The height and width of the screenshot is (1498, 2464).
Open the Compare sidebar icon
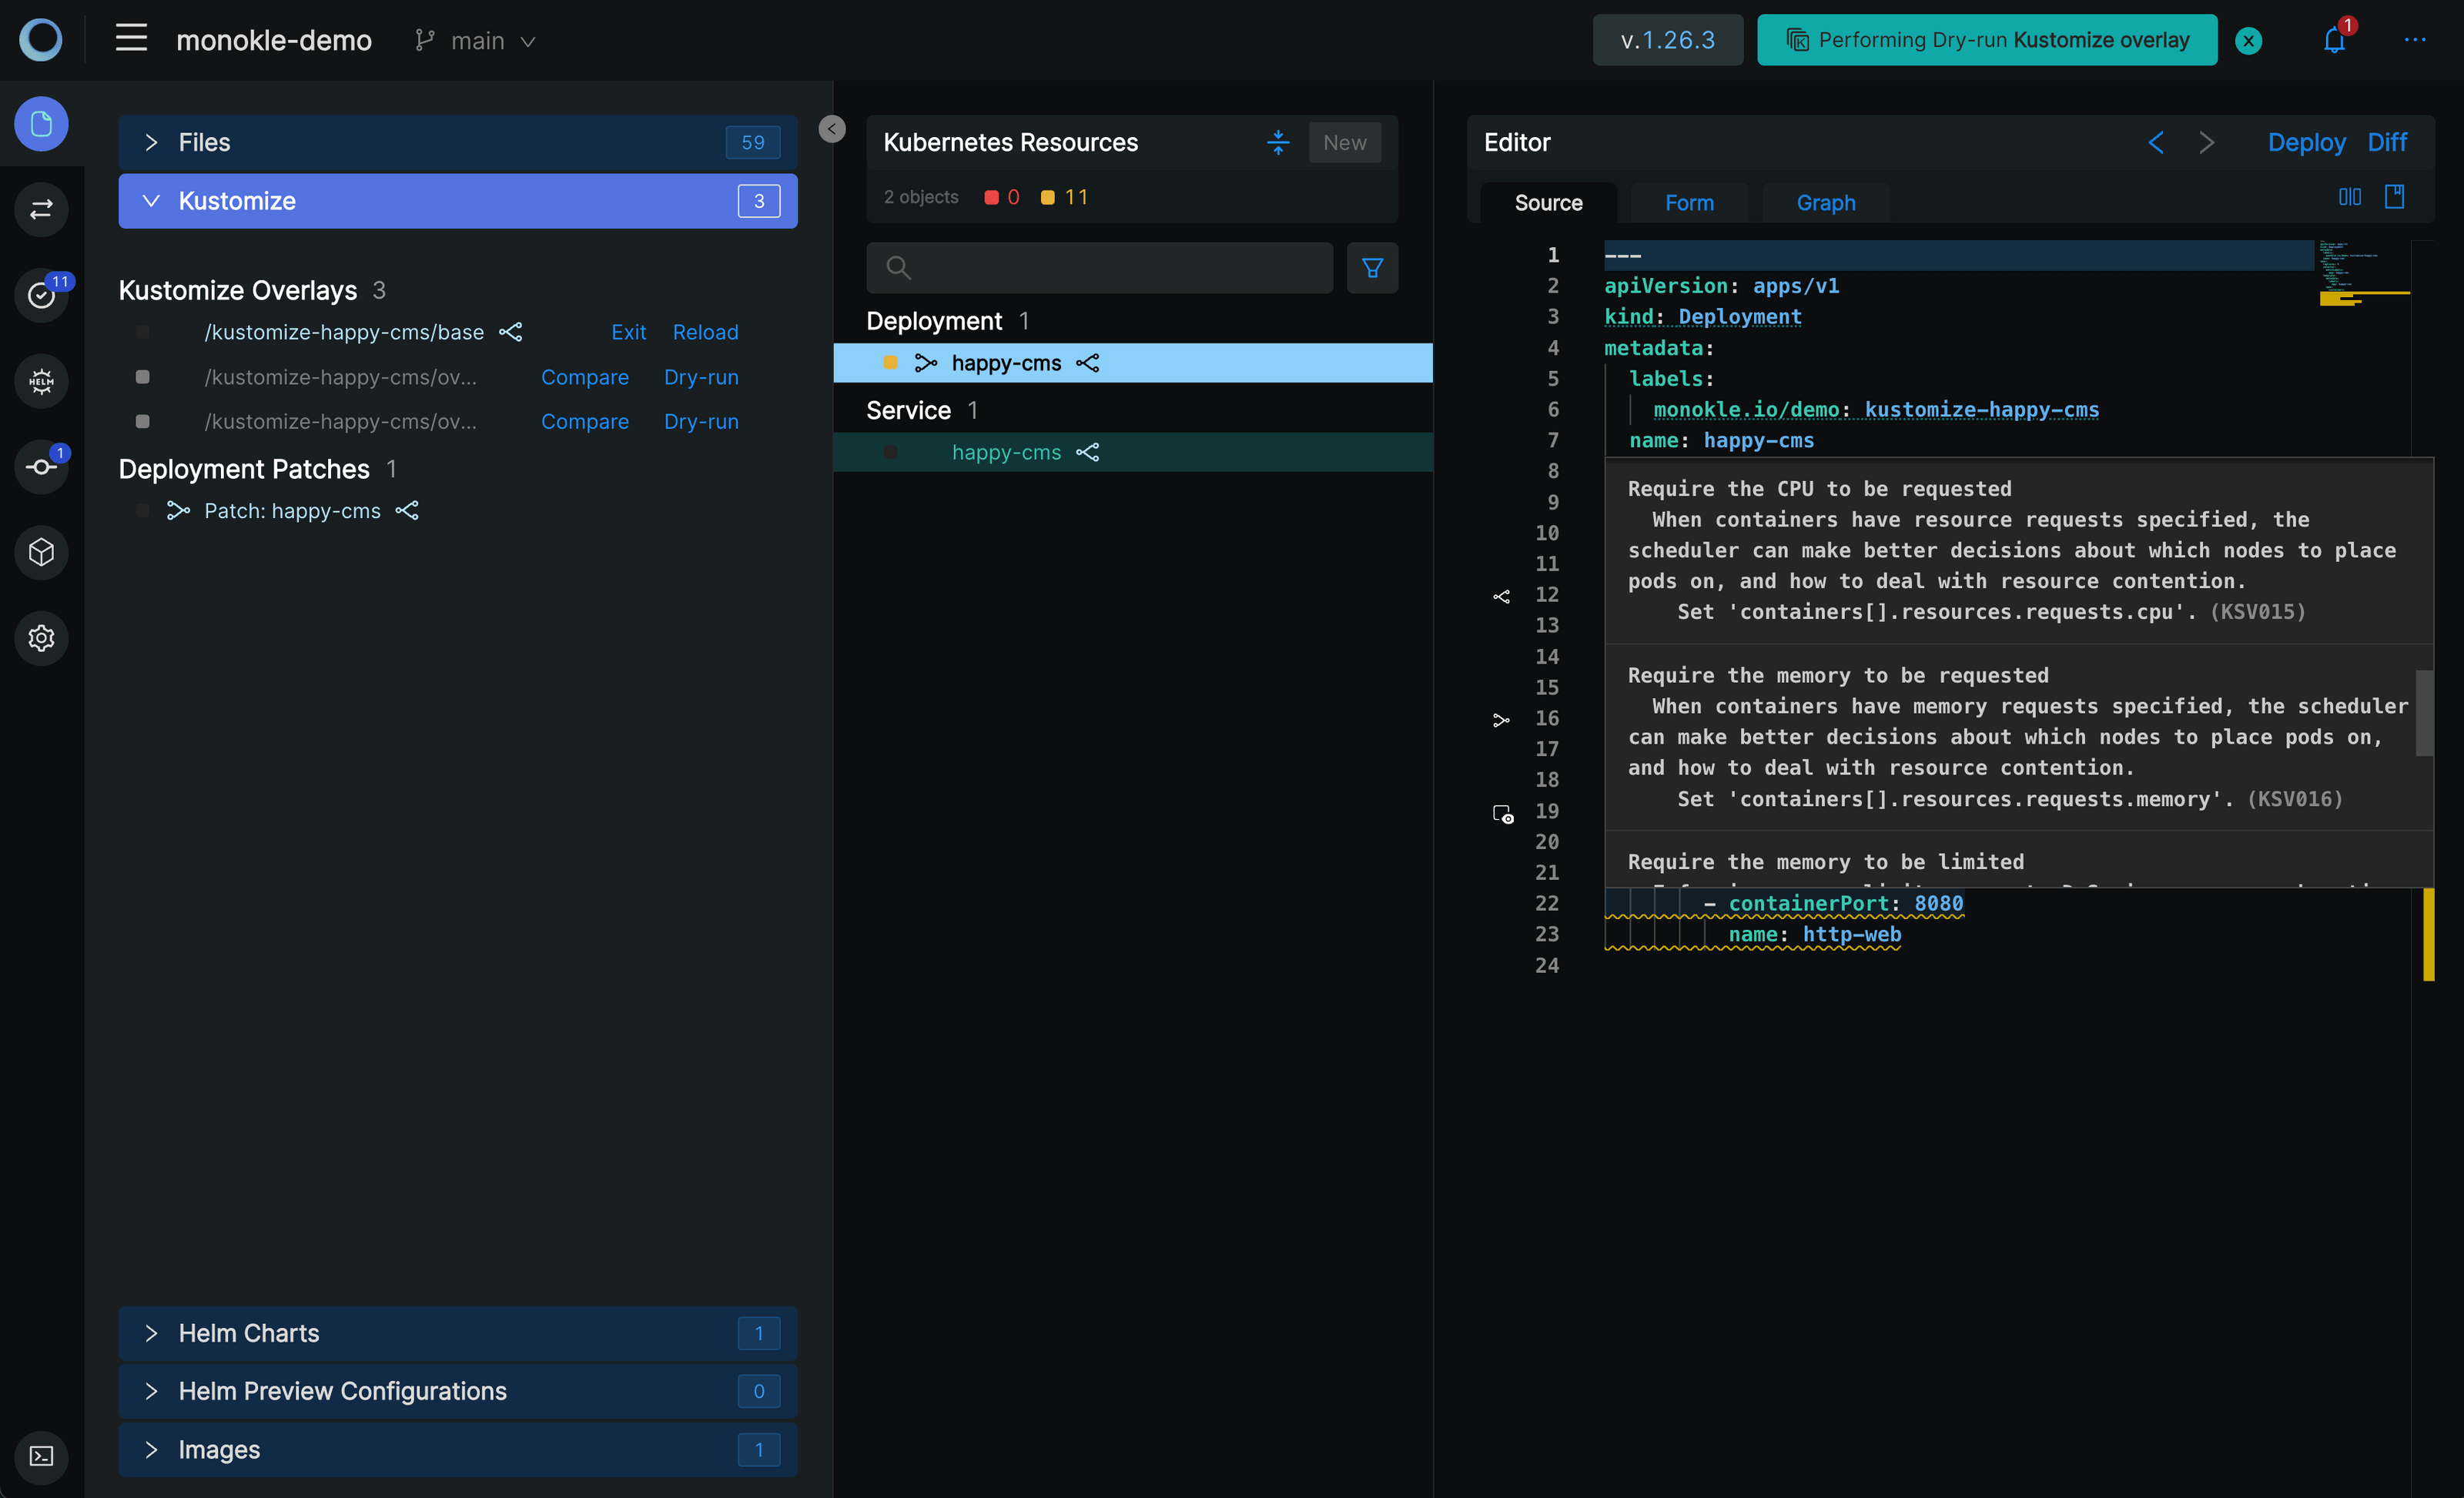[x=41, y=210]
